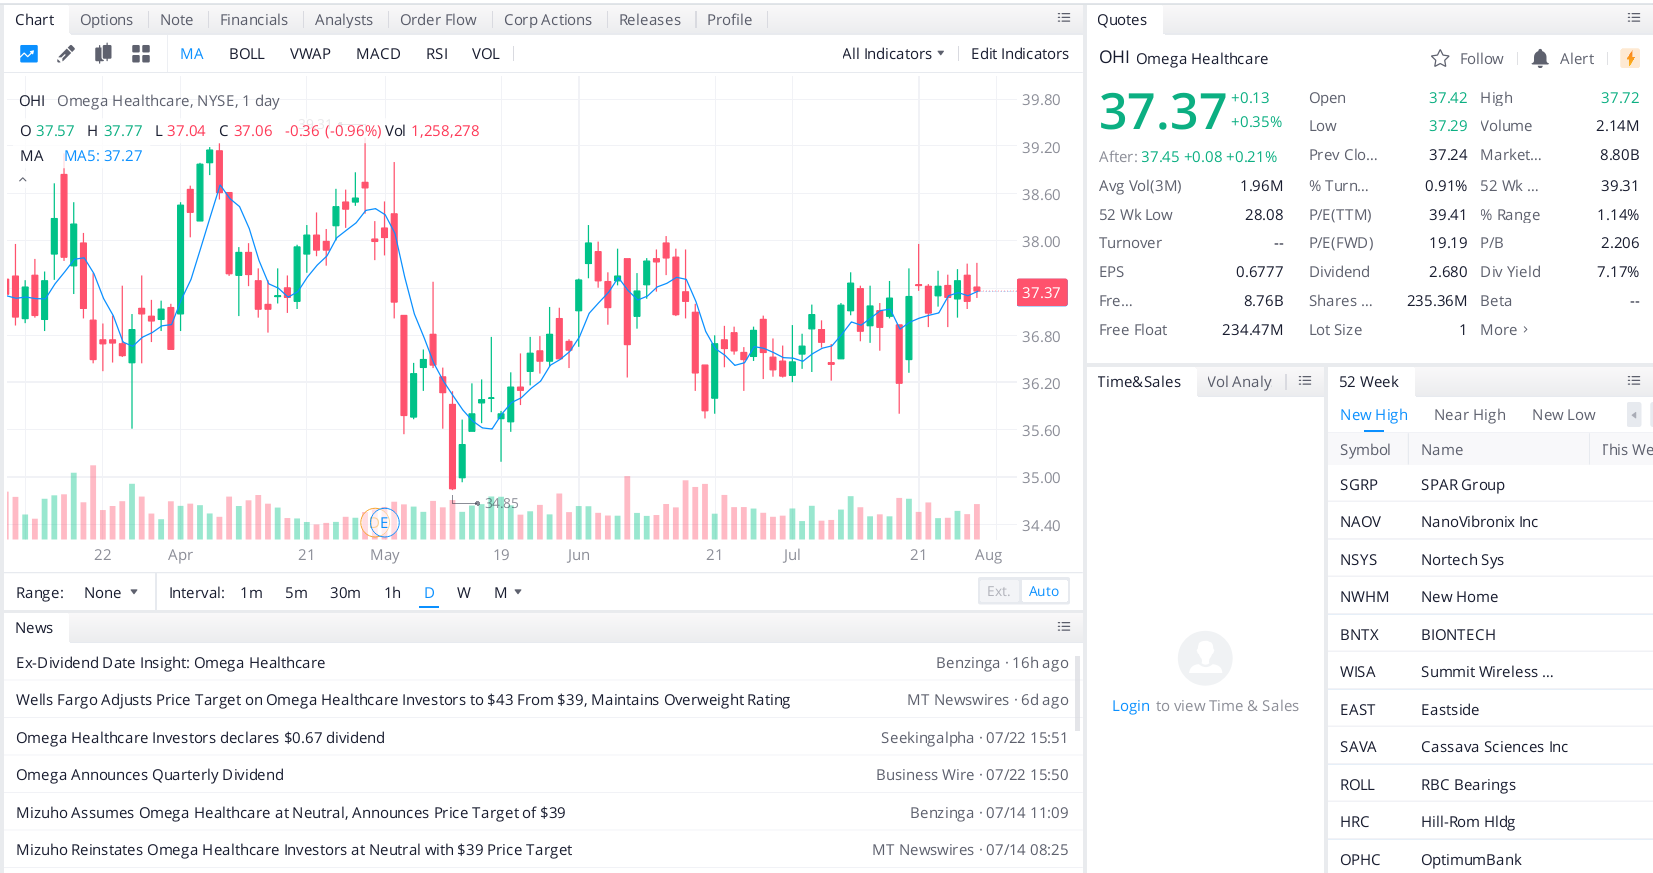Click the Login link for Time & Sales
Image resolution: width=1653 pixels, height=873 pixels.
pyautogui.click(x=1131, y=706)
